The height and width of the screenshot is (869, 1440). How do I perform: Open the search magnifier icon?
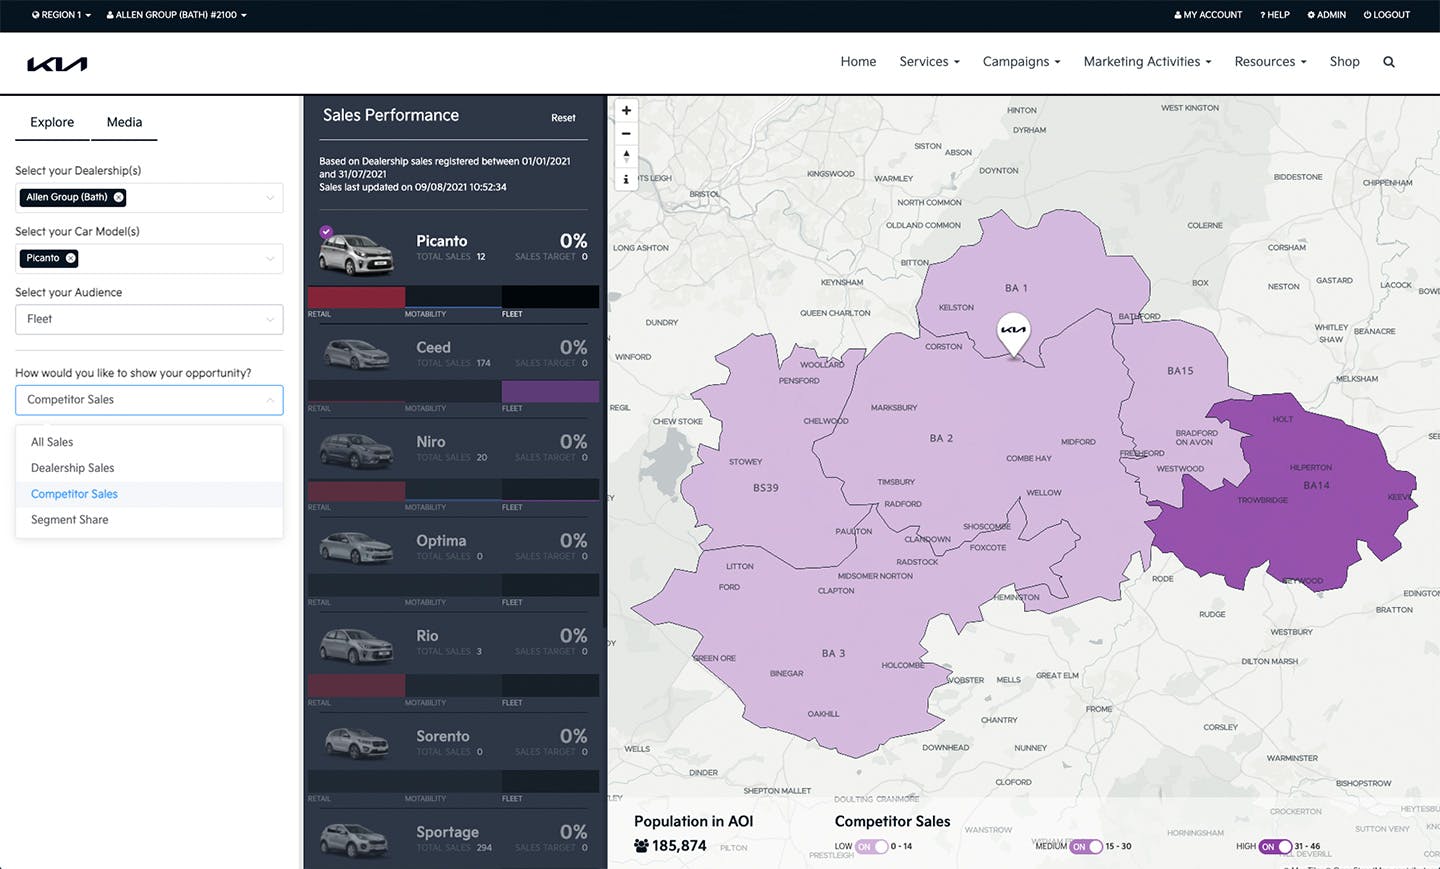coord(1389,62)
